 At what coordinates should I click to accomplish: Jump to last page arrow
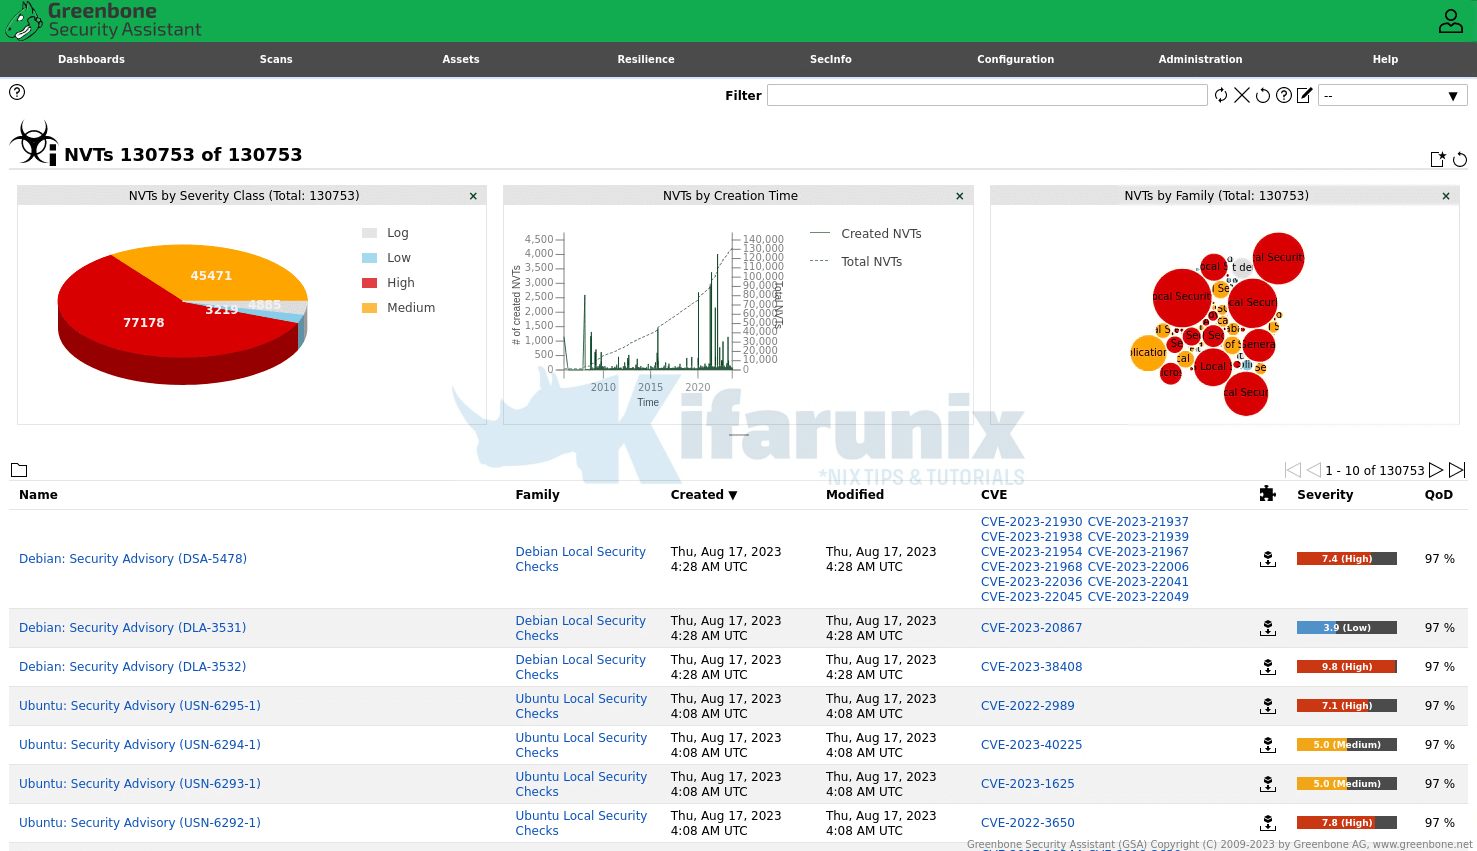pyautogui.click(x=1457, y=470)
